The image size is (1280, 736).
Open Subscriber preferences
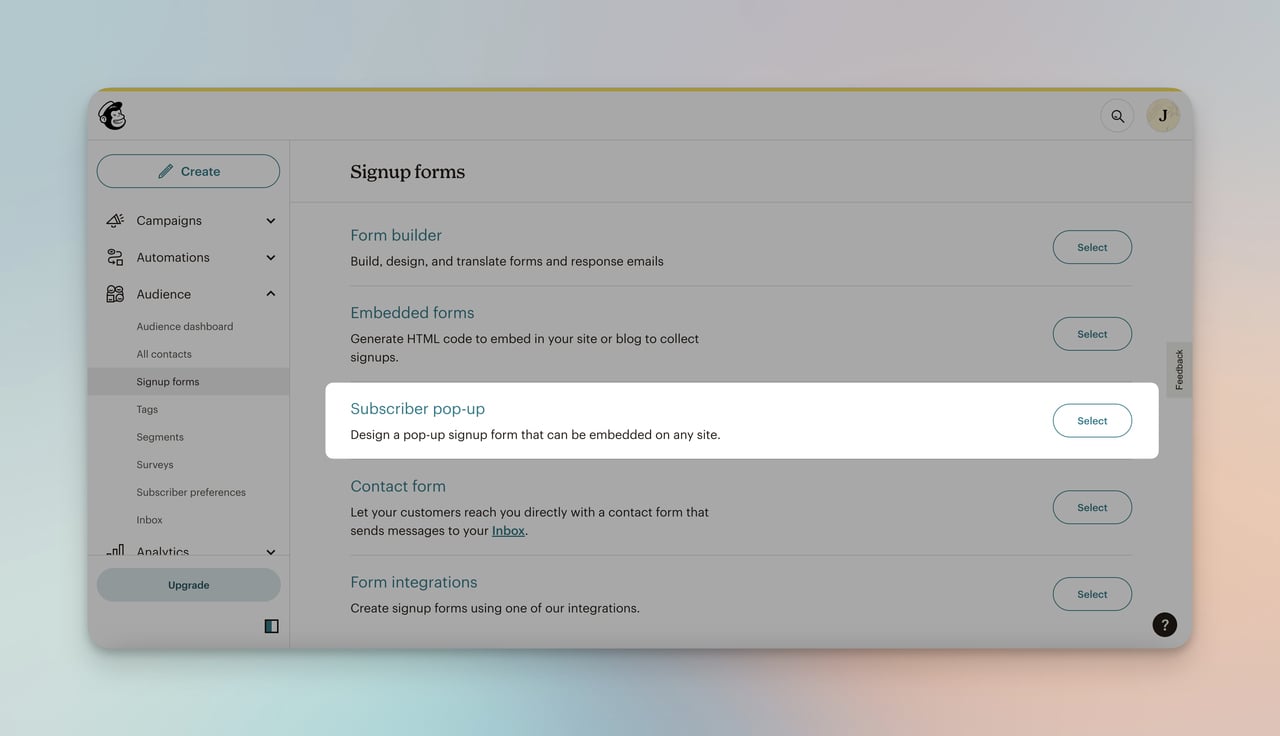point(191,492)
